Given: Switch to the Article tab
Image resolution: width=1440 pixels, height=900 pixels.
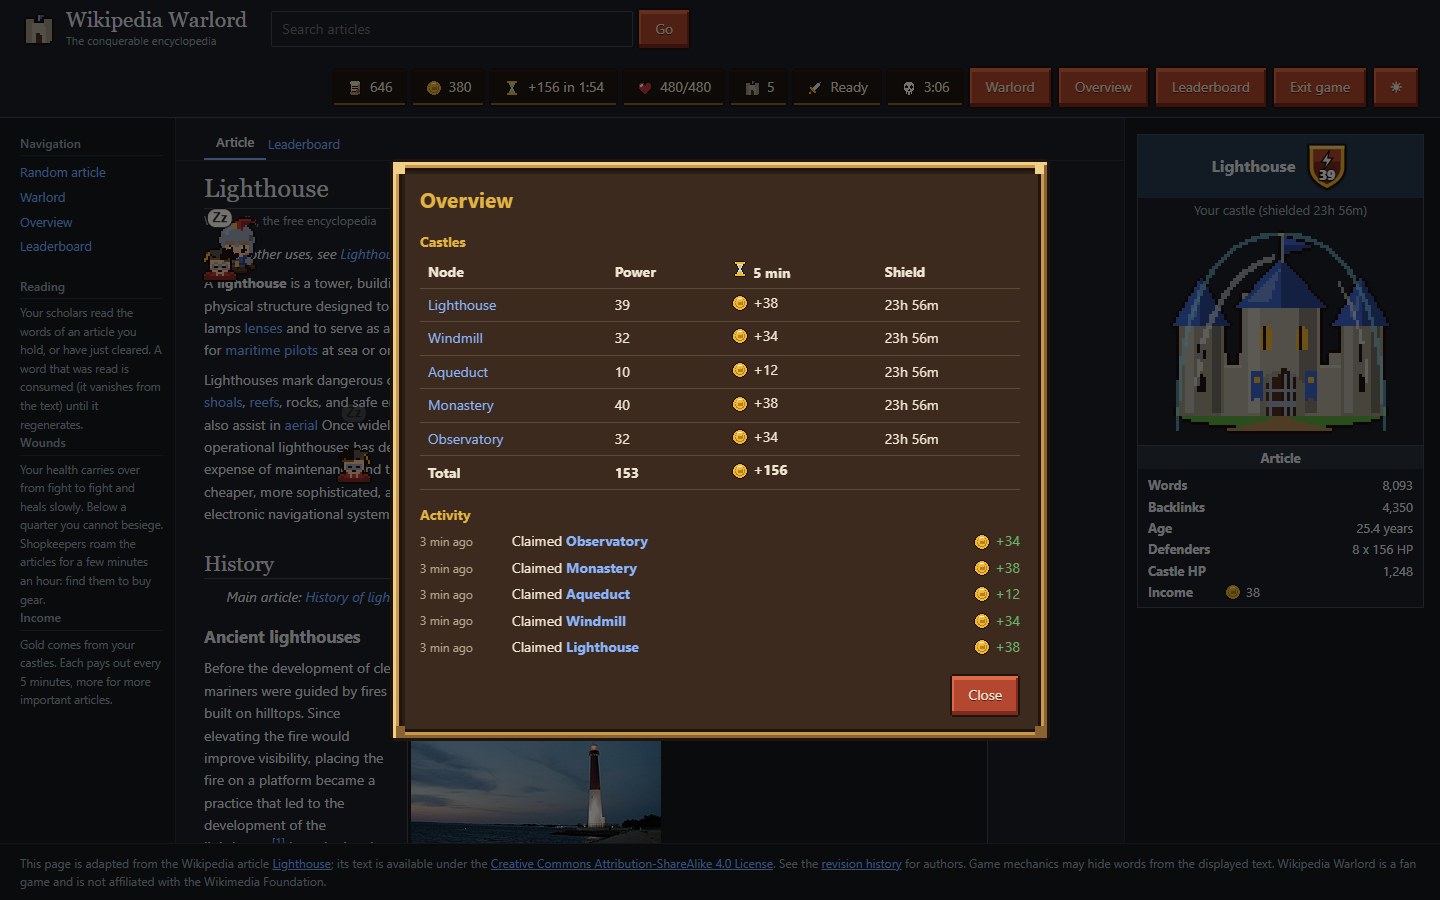Looking at the screenshot, I should point(235,143).
